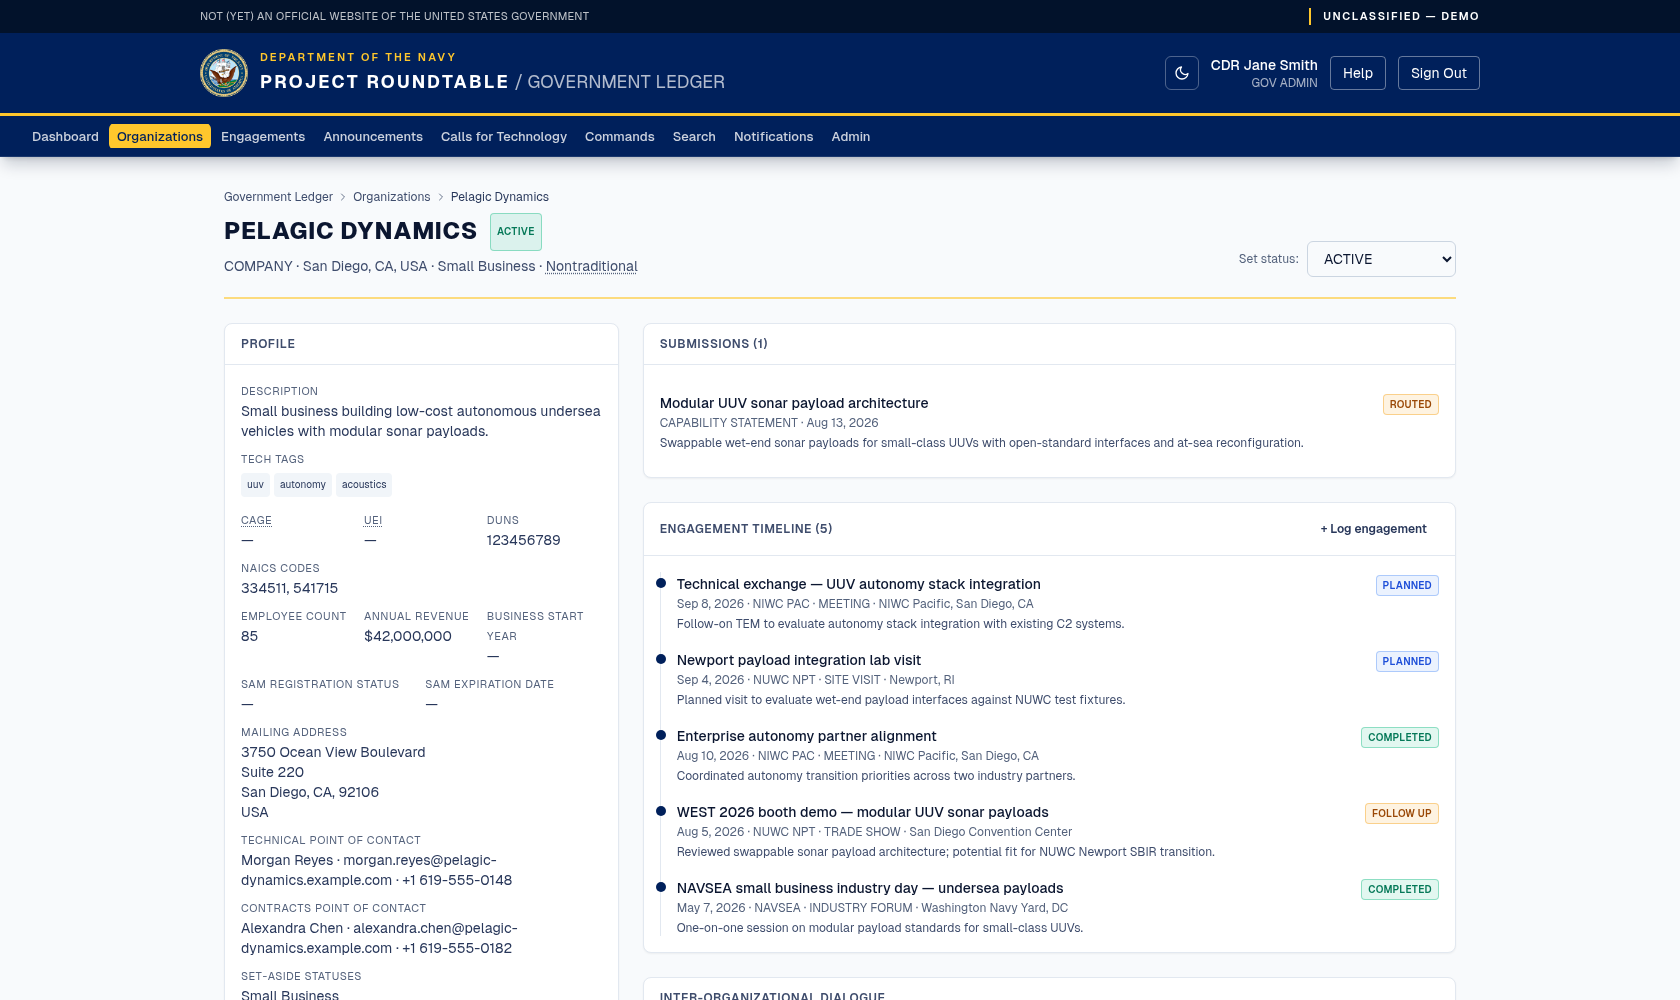1680x1000 pixels.
Task: Click the acoustics tech tag
Action: pos(364,485)
